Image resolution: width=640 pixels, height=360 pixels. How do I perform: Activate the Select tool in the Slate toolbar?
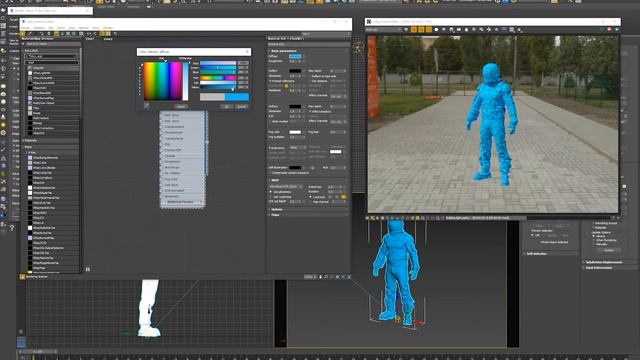pyautogui.click(x=23, y=33)
